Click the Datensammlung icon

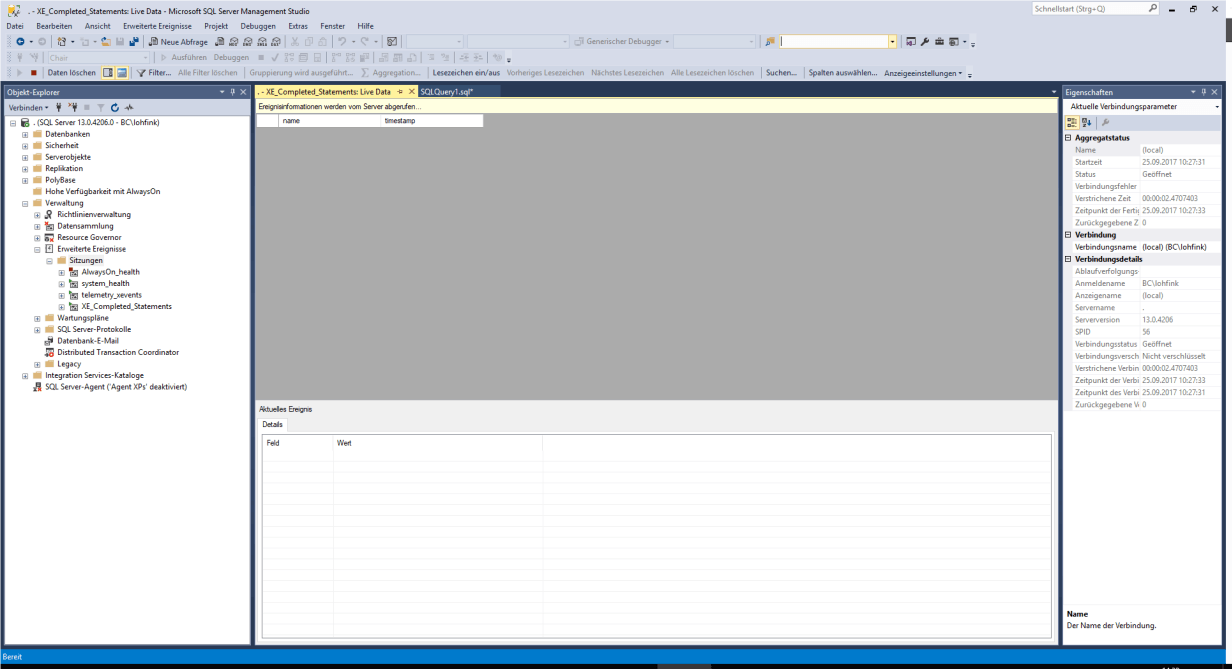(49, 226)
